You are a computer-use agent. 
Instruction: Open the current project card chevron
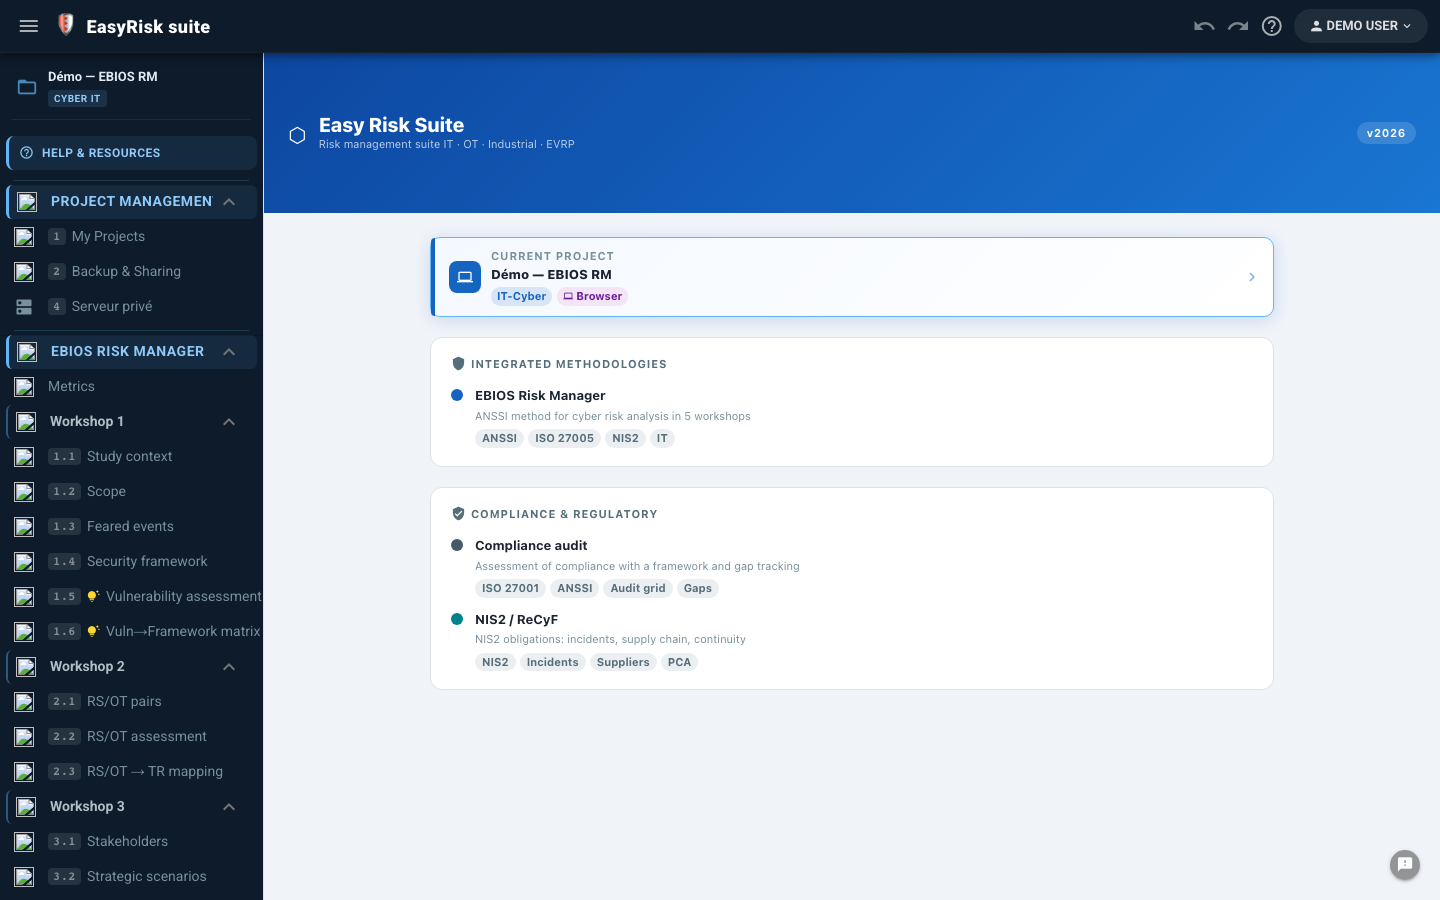tap(1252, 277)
